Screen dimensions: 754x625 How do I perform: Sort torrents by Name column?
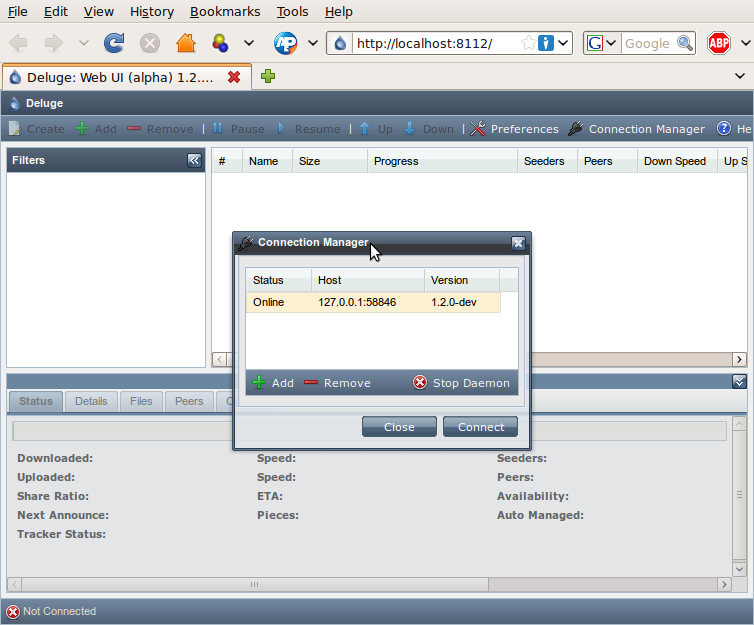click(267, 161)
